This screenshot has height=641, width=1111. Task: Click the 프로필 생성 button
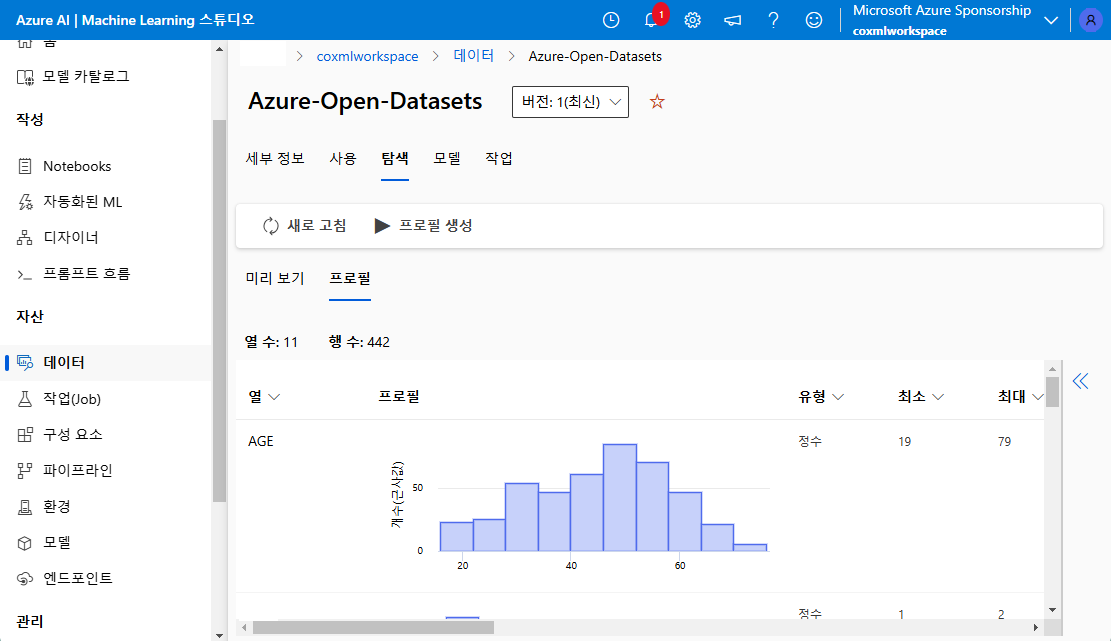[x=423, y=226]
